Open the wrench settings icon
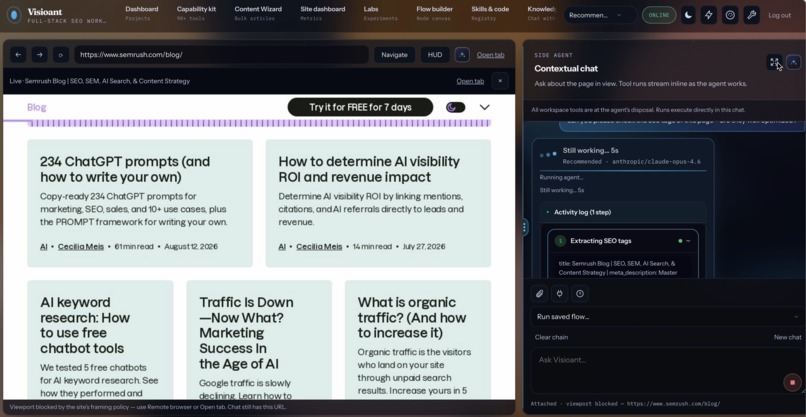Screen dimensions: 806x417 752,15
